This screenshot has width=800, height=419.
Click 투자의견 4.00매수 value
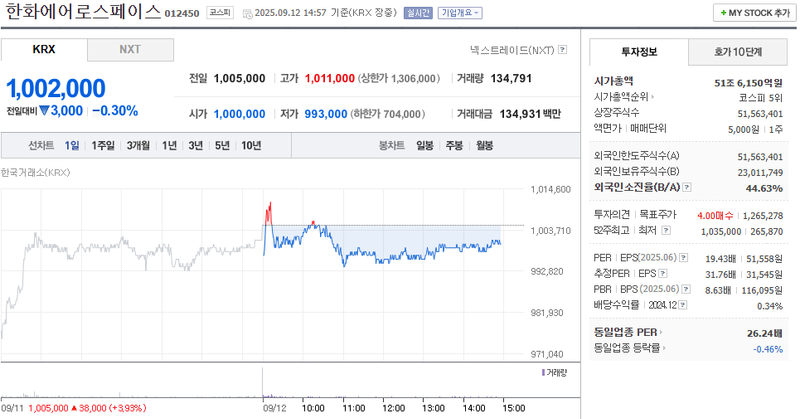click(715, 216)
